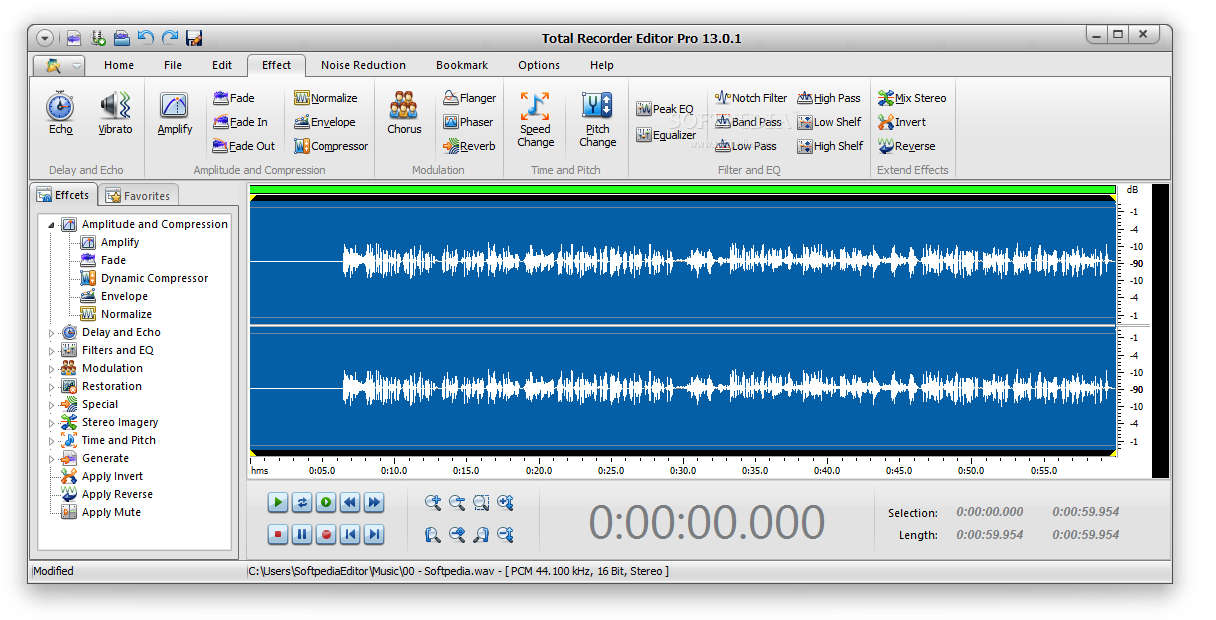Apply the Low Pass filter
This screenshot has height=620, width=1216.
pos(745,146)
